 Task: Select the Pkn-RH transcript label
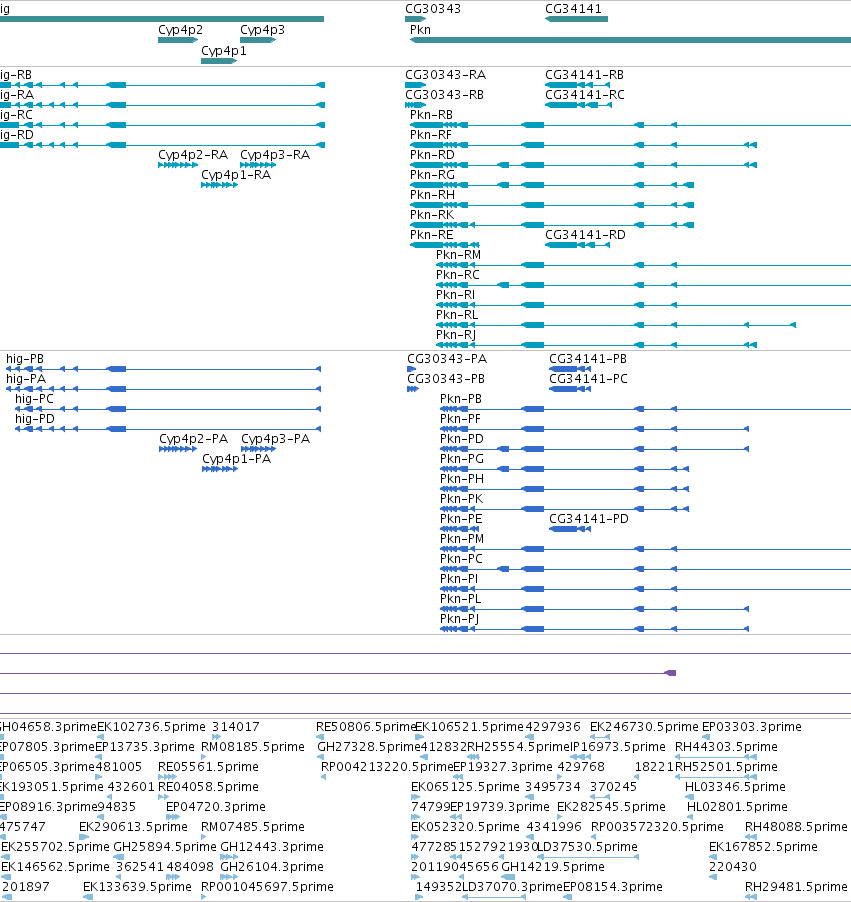coord(432,195)
